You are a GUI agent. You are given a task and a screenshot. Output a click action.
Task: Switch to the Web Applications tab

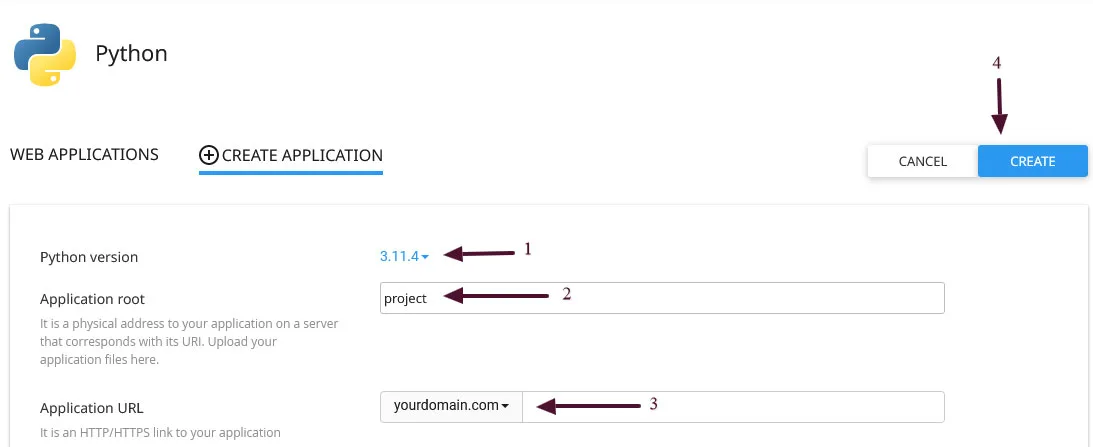click(x=84, y=154)
